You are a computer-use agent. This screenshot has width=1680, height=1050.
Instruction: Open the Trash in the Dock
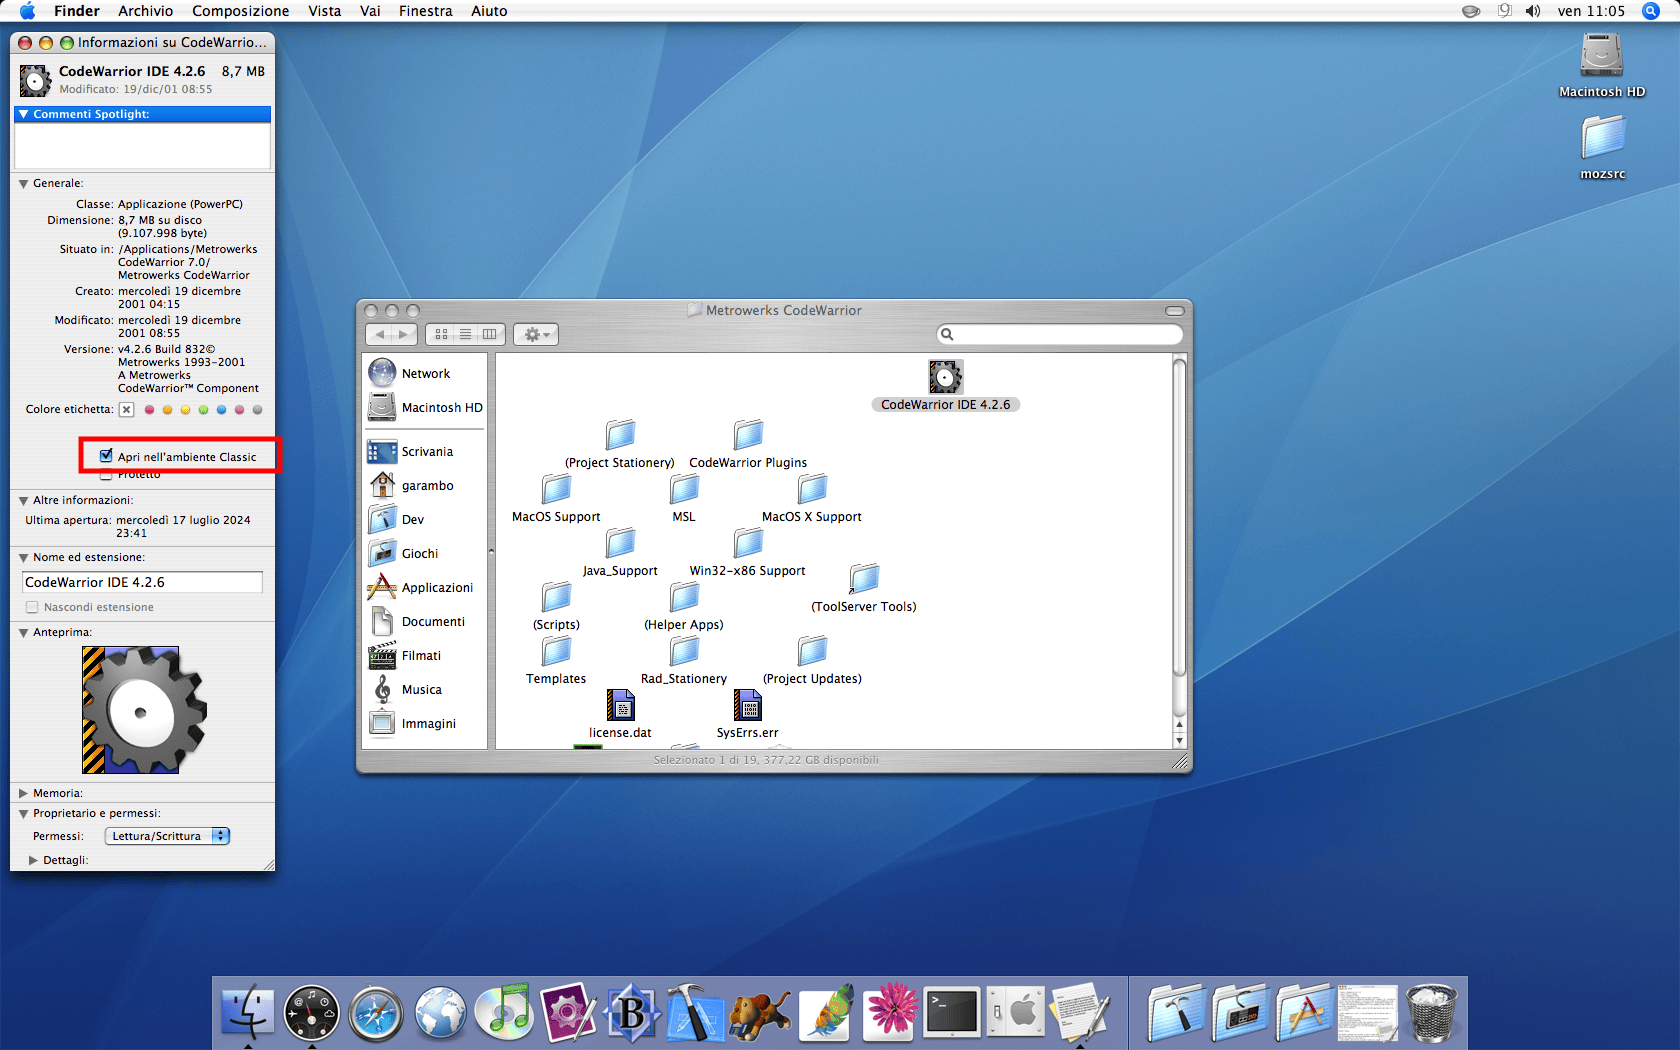tap(1431, 1014)
